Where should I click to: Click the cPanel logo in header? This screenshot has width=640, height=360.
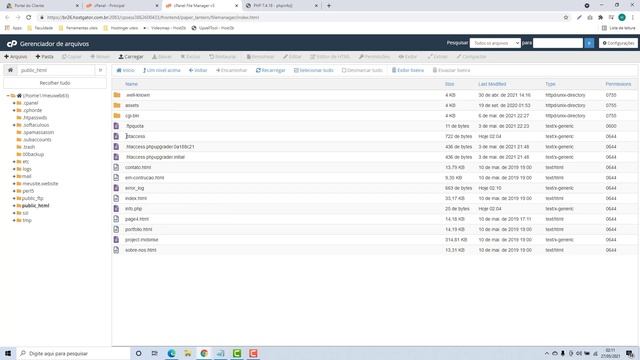[x=12, y=44]
